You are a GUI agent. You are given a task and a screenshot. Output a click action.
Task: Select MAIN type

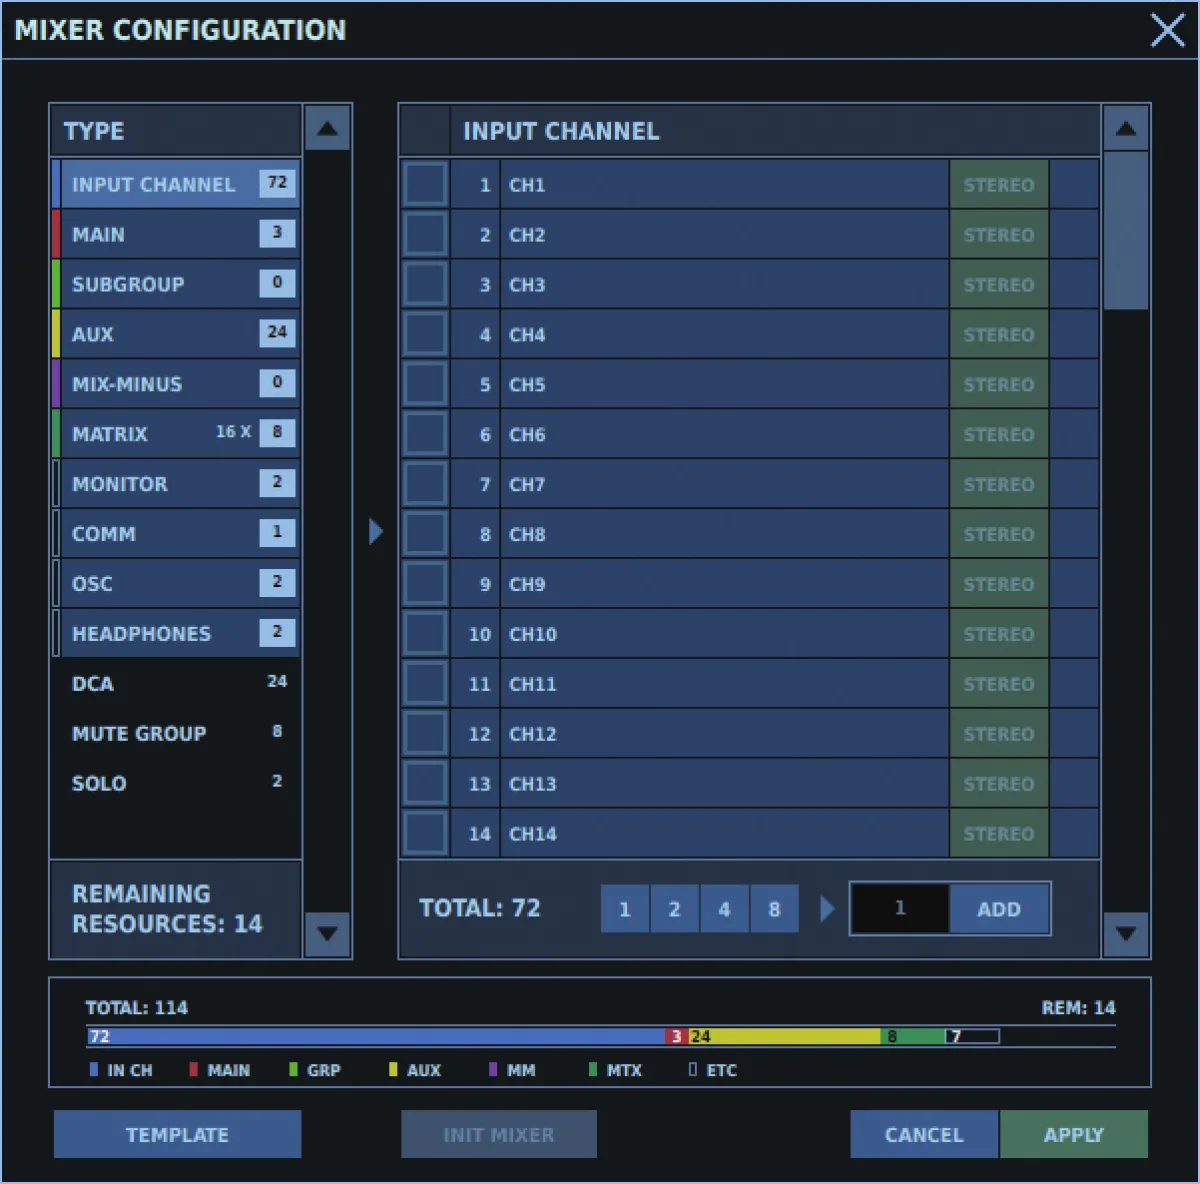[176, 235]
